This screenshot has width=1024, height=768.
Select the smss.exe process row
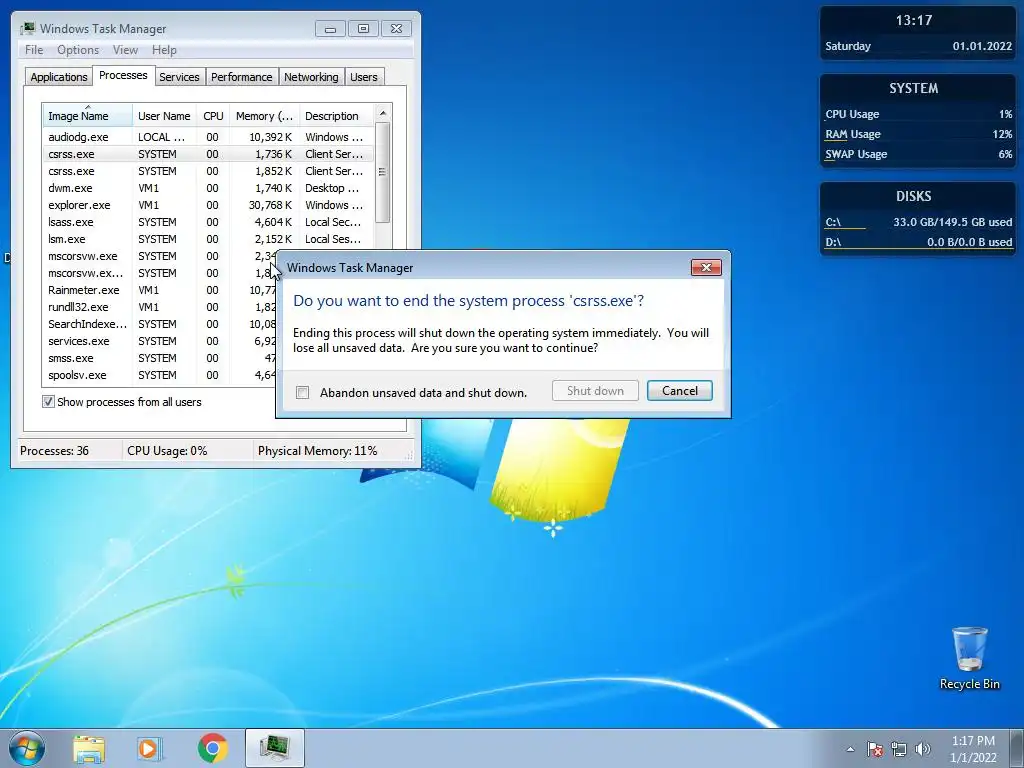160,358
